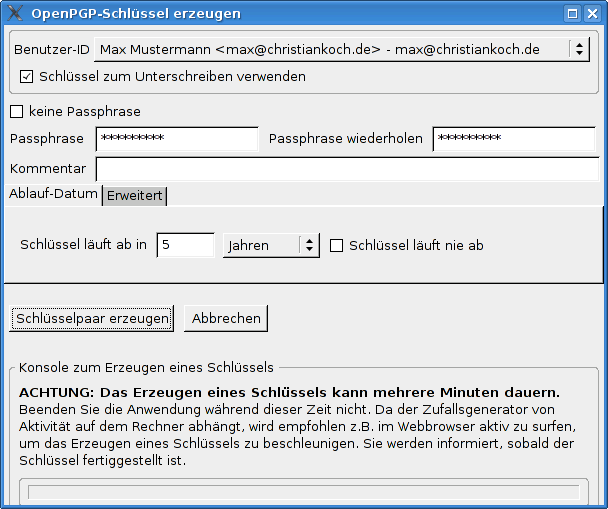608x509 pixels.
Task: Focus the Passphrase input field
Action: coord(177,139)
